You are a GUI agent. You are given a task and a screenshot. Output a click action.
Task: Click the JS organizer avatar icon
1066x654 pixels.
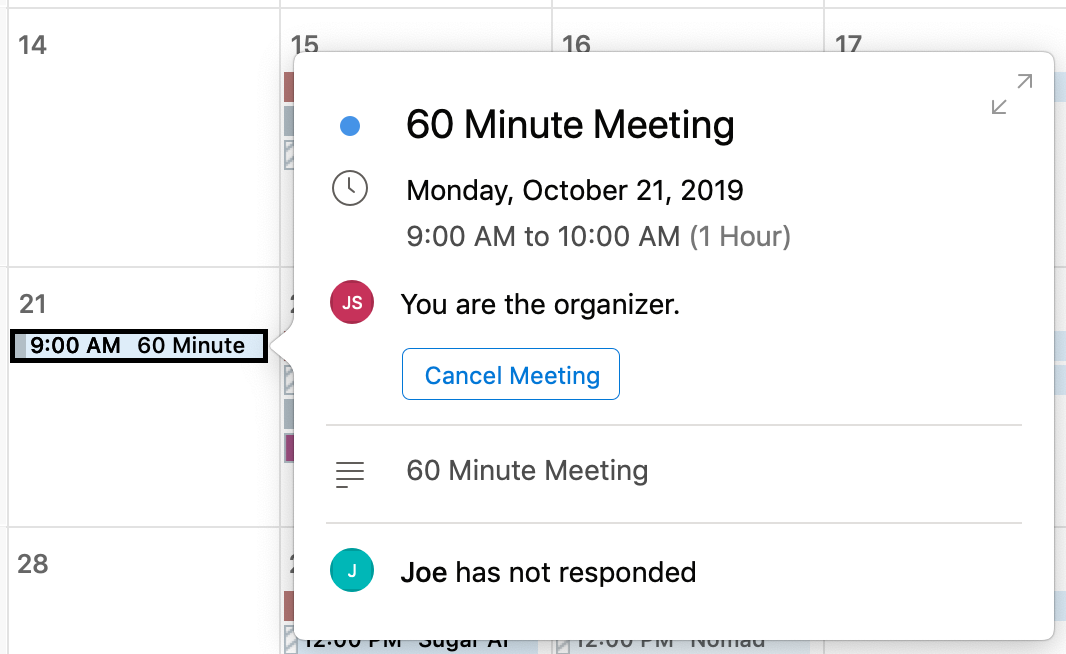351,302
